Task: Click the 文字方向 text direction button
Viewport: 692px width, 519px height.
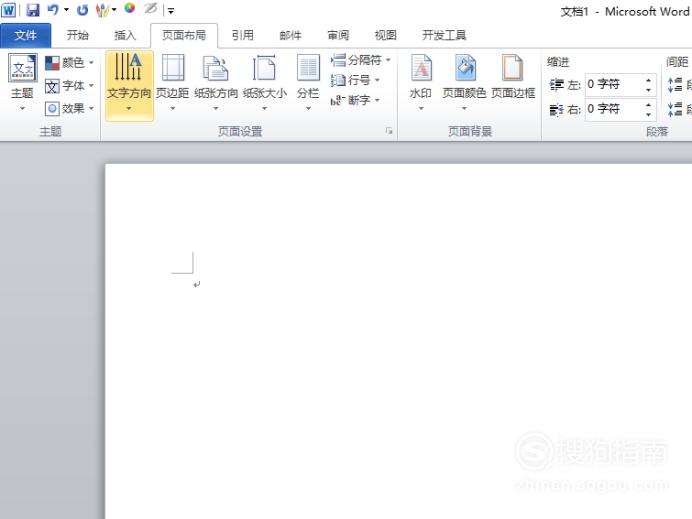Action: coord(129,85)
